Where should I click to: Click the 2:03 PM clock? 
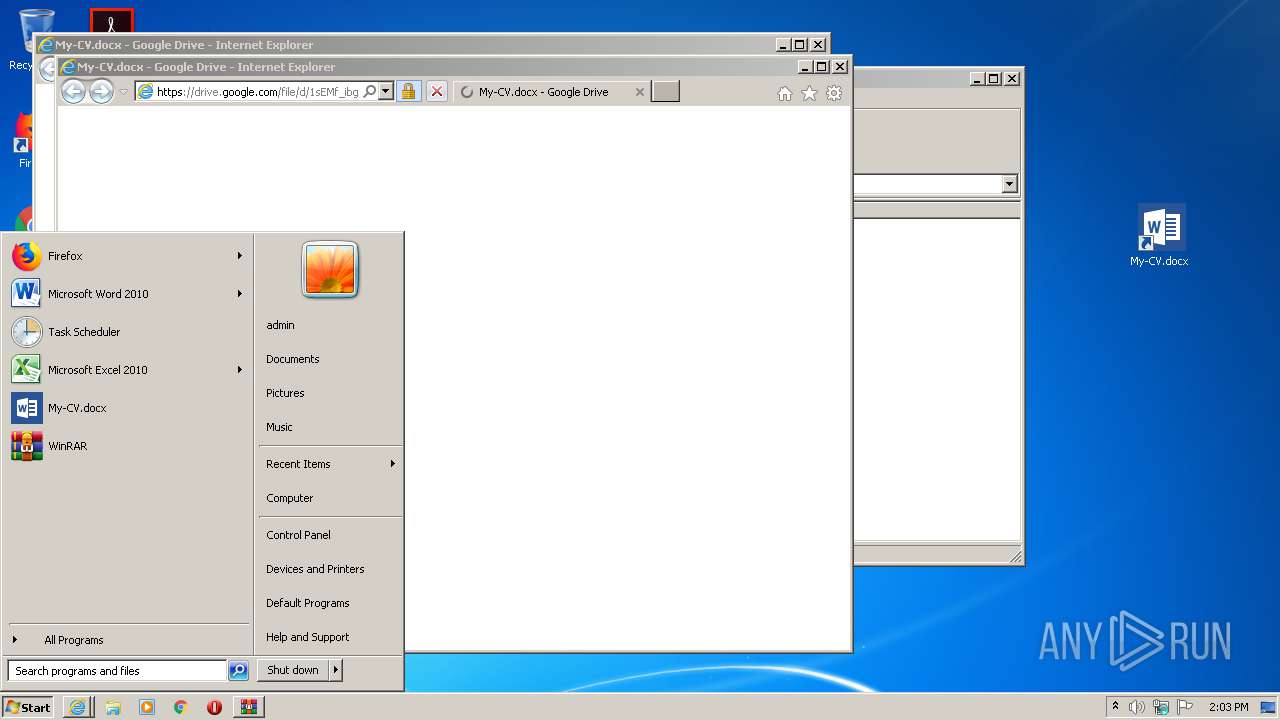[1229, 707]
